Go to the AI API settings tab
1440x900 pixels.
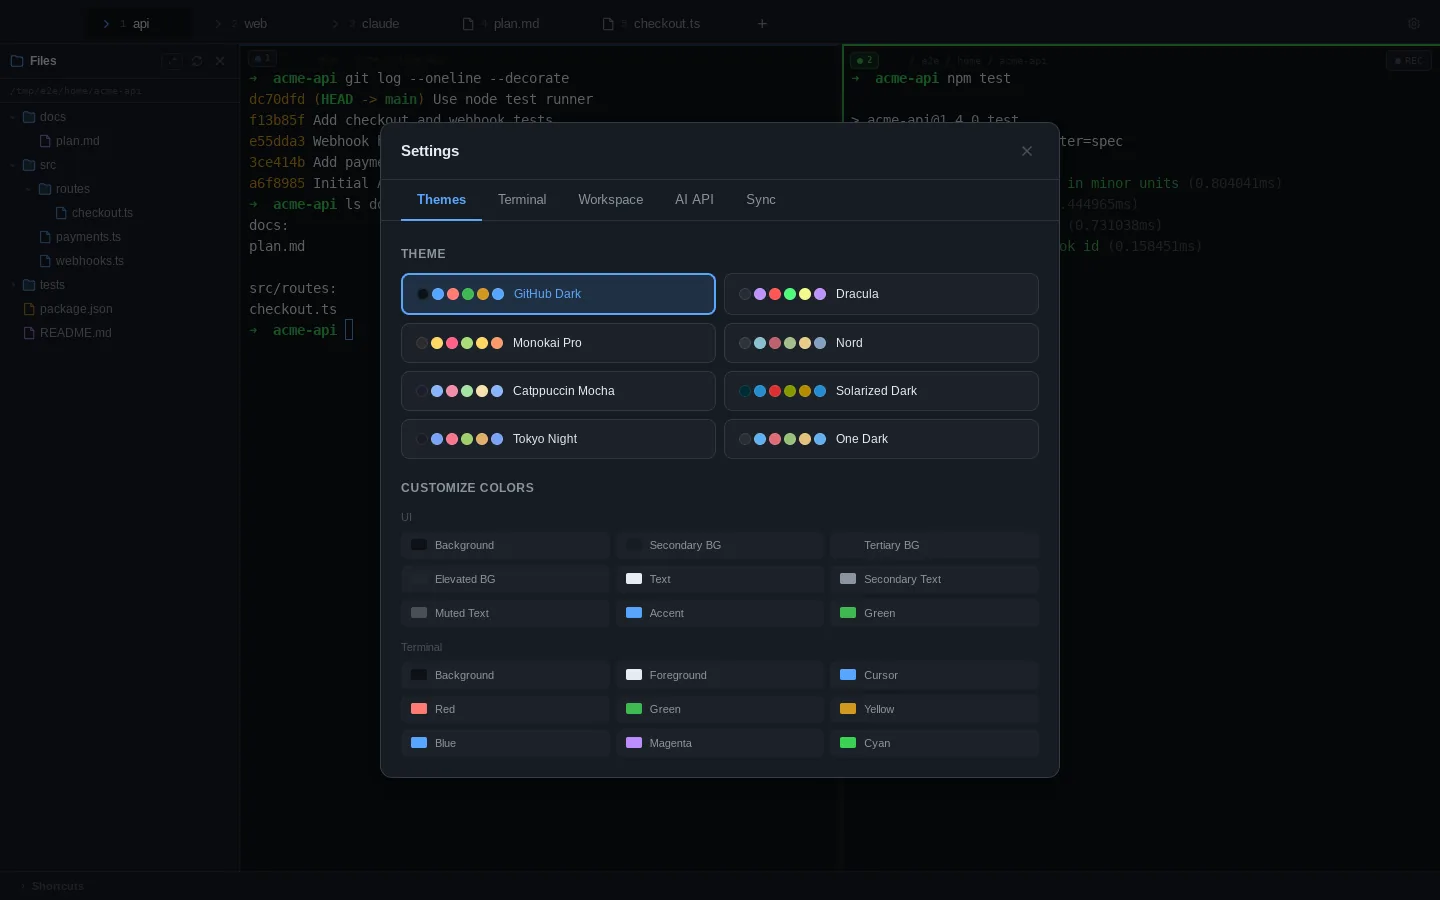click(x=694, y=200)
